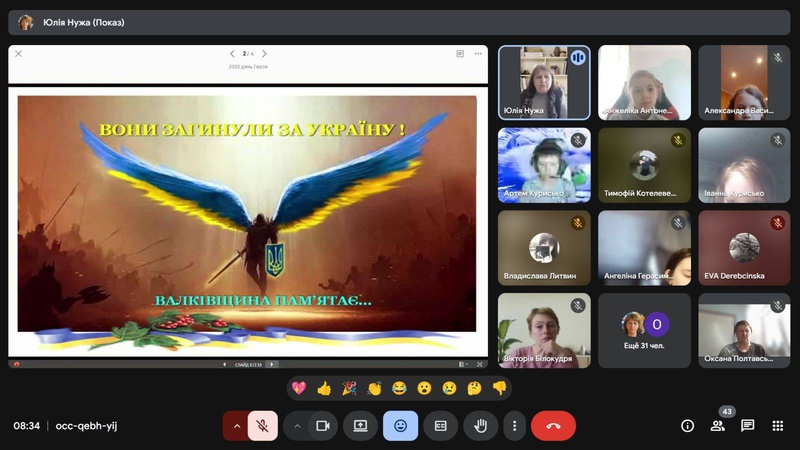Click the present screen button

[x=360, y=426]
